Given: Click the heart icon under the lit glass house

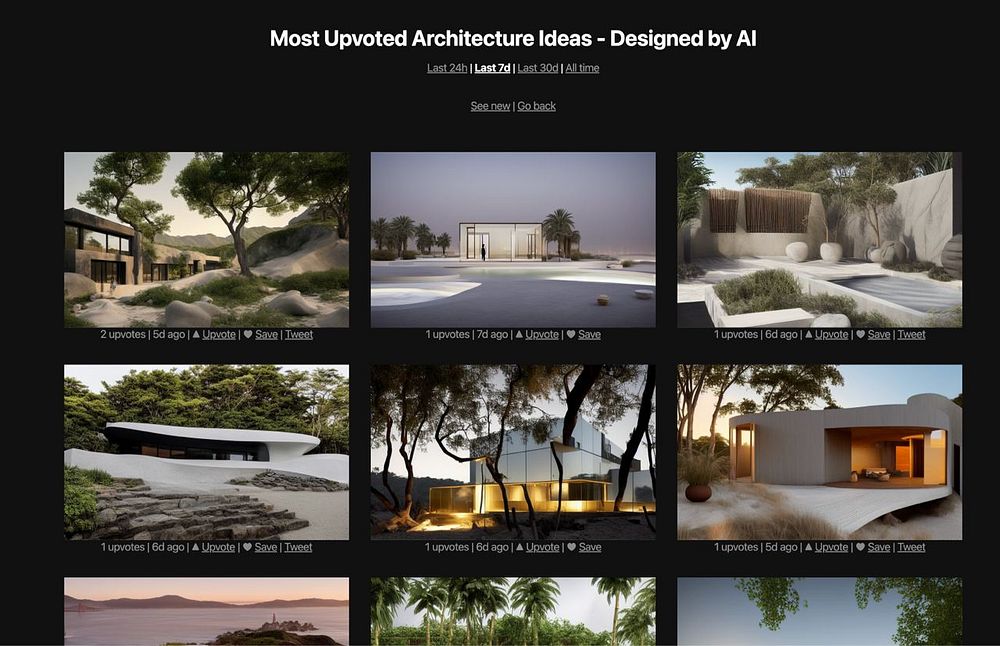Looking at the screenshot, I should (x=571, y=547).
